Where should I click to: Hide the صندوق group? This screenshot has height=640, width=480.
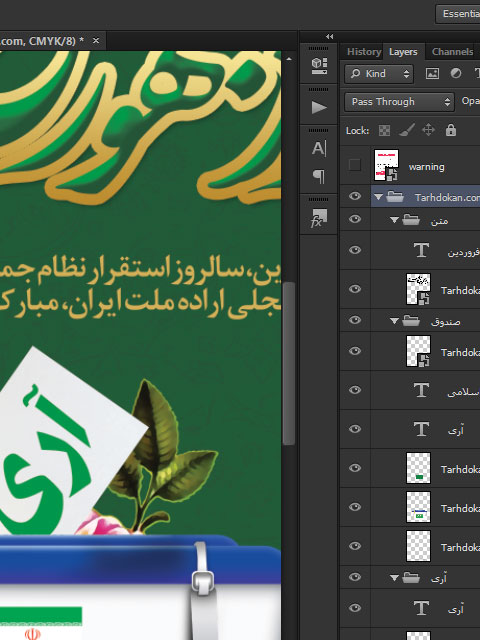tap(355, 320)
